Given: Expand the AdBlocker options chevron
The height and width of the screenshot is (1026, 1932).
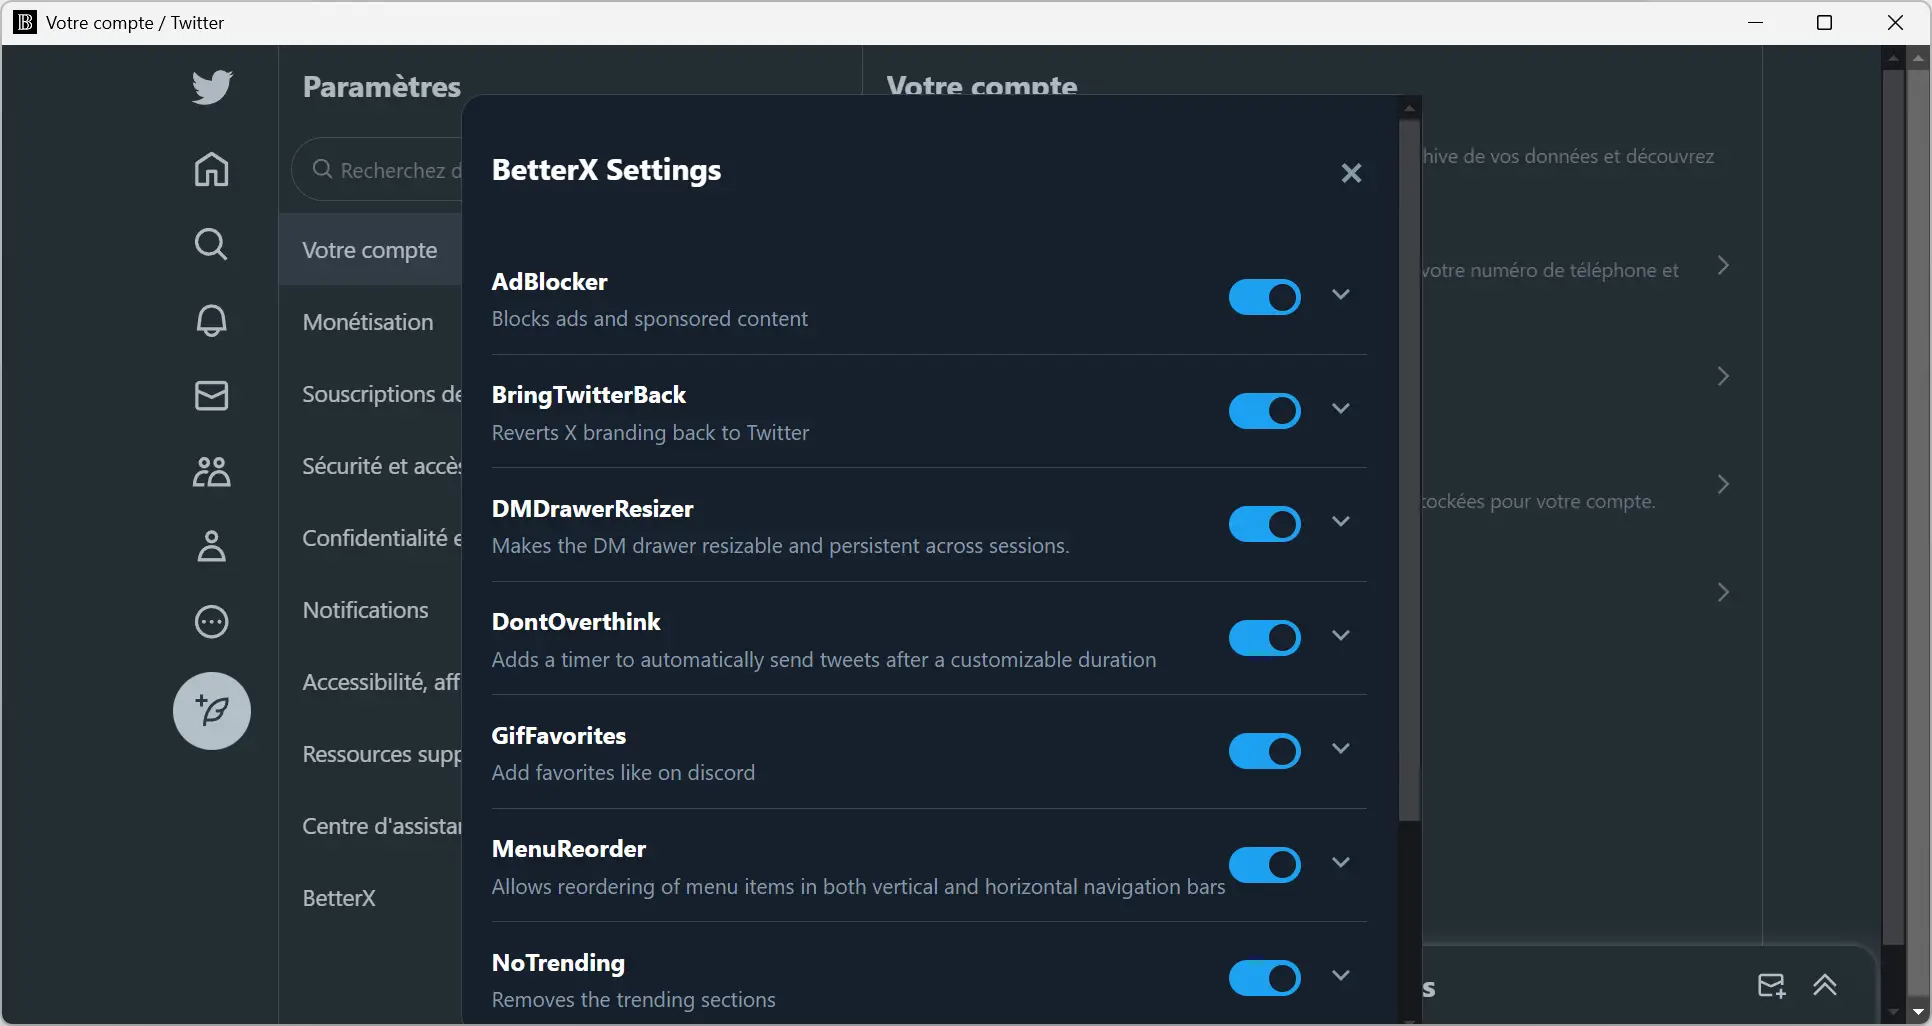Looking at the screenshot, I should [x=1341, y=295].
